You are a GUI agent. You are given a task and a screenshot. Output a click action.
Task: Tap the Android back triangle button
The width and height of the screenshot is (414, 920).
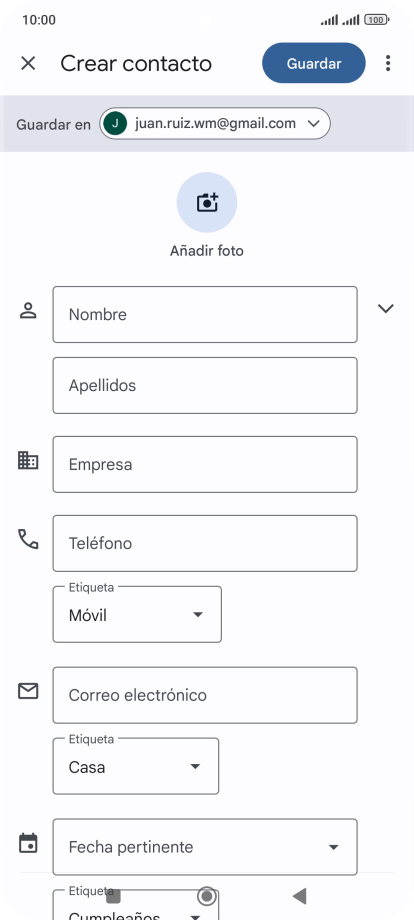pos(300,896)
